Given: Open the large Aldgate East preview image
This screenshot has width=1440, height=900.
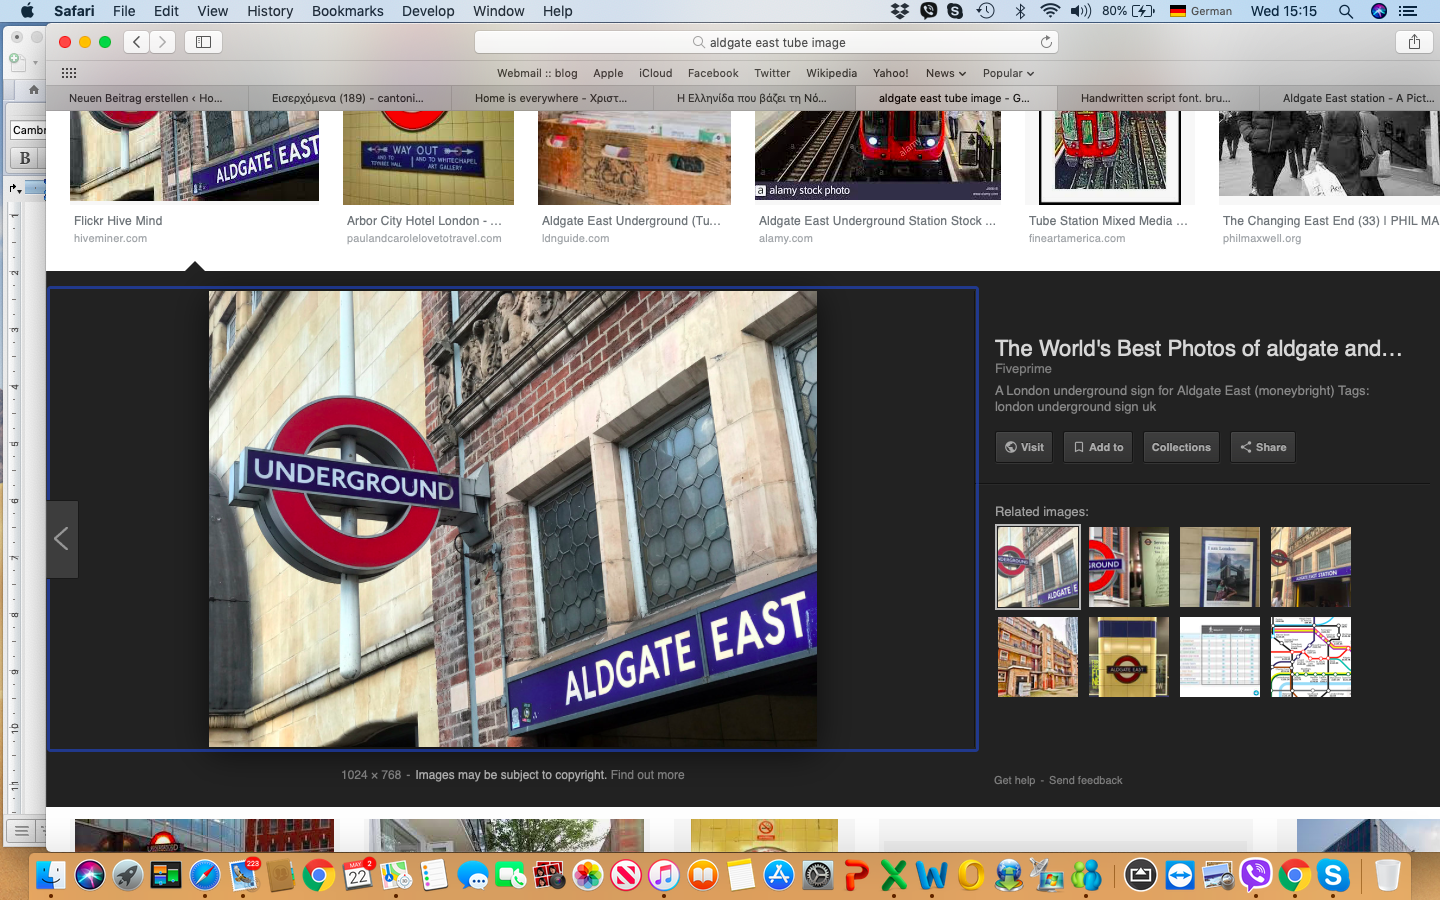Looking at the screenshot, I should (x=513, y=519).
